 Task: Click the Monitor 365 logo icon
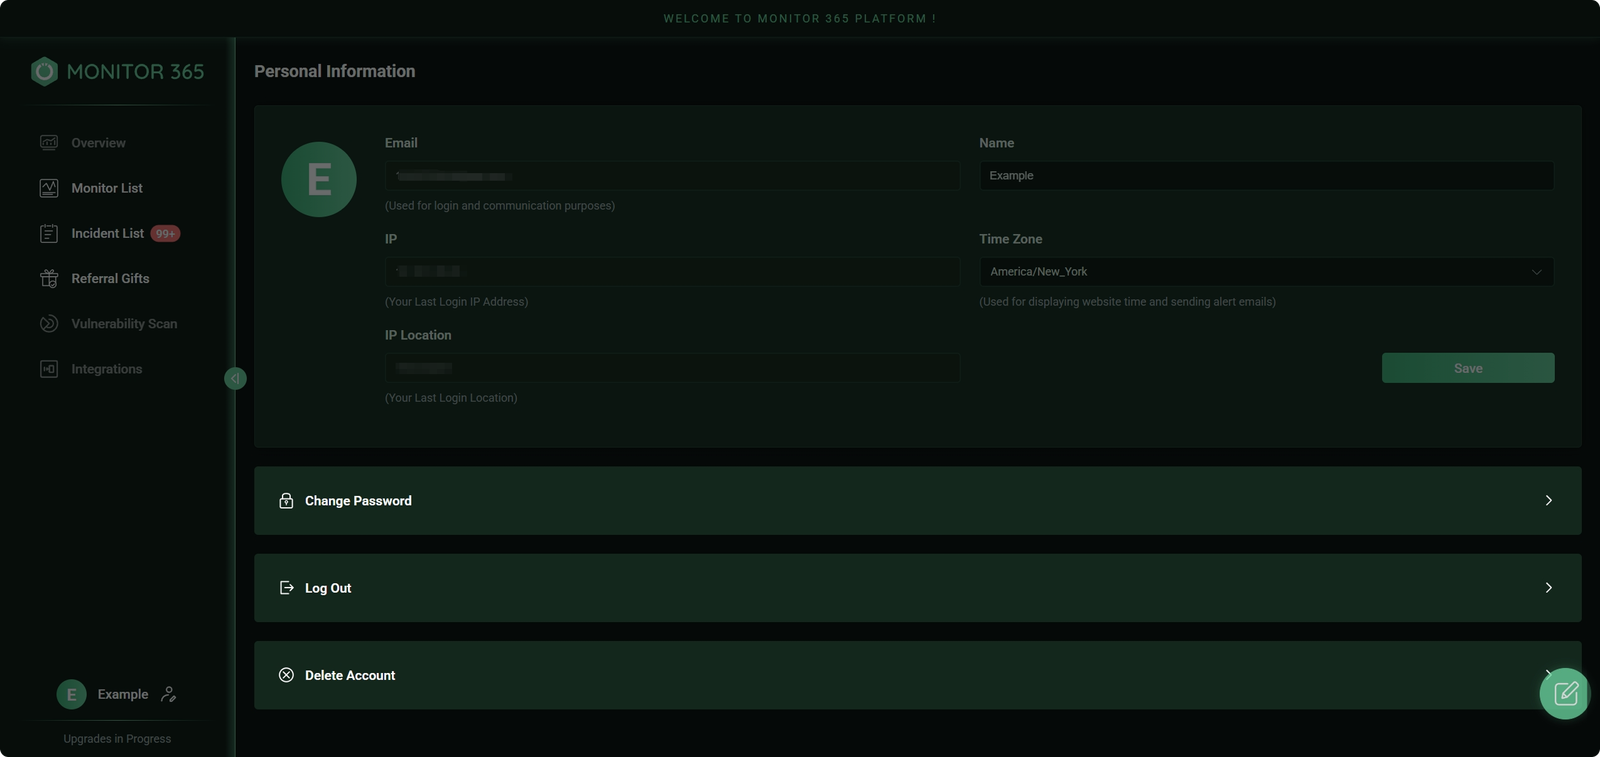pyautogui.click(x=44, y=72)
